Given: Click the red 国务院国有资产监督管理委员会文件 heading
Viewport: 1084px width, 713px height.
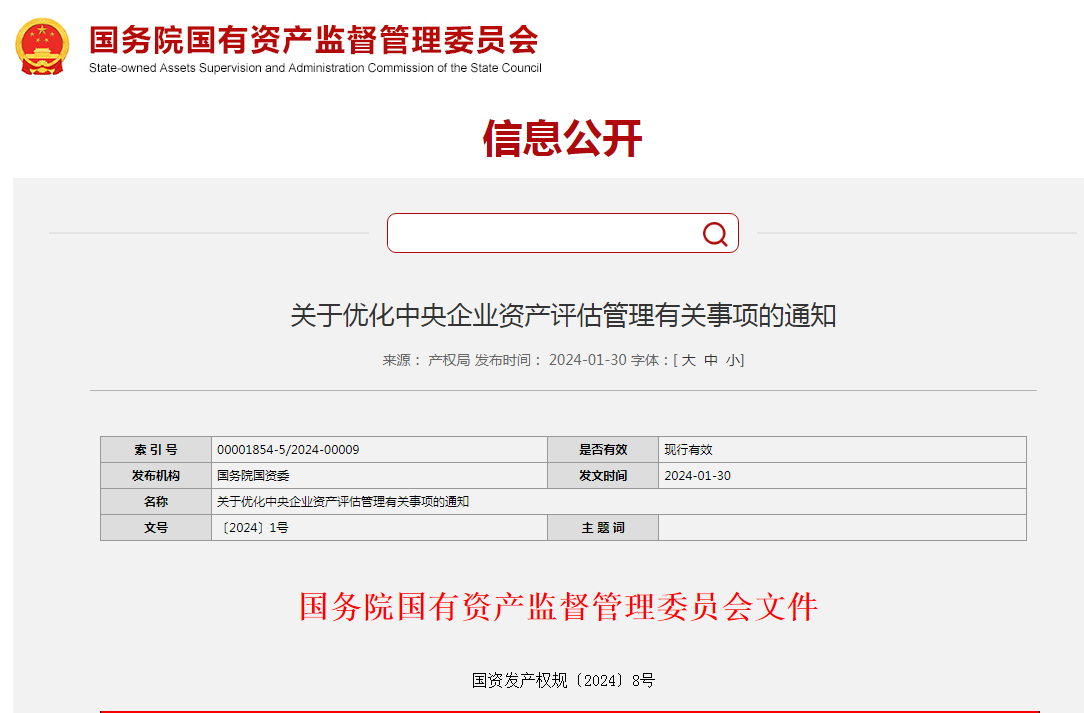Looking at the screenshot, I should (x=559, y=606).
